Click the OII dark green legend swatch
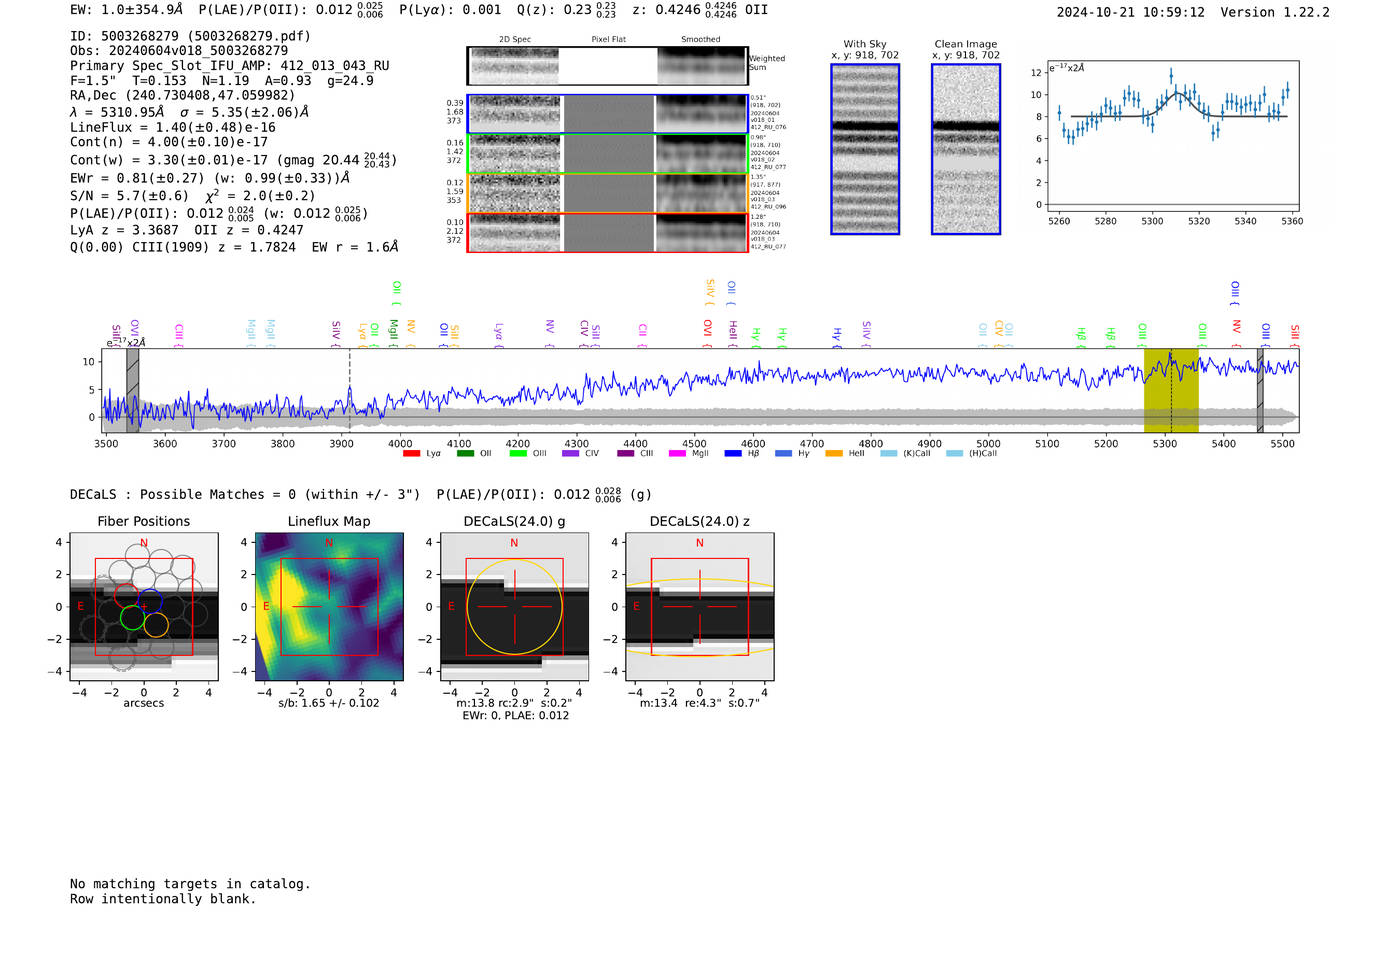This screenshot has height=953, width=1400. pyautogui.click(x=465, y=454)
